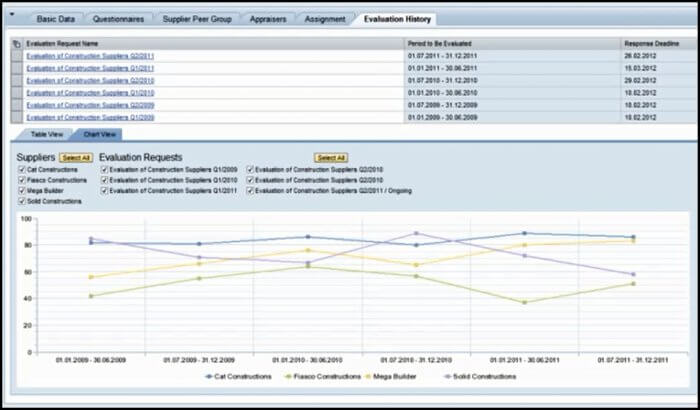Click the Cat Constructions legend marker

pos(208,377)
